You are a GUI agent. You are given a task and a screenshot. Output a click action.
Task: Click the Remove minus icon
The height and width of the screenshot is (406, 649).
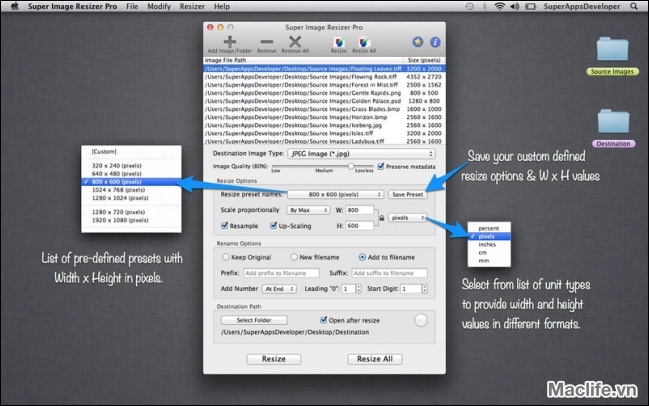point(267,42)
